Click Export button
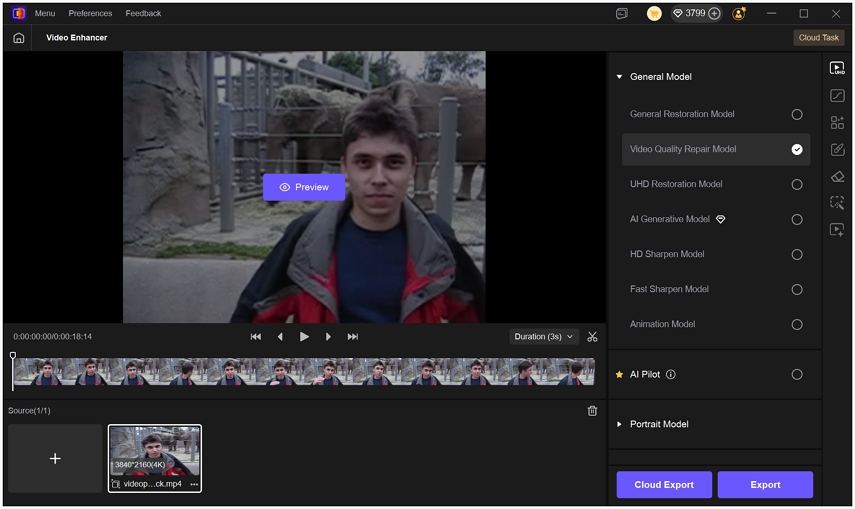This screenshot has width=855, height=509. (765, 484)
